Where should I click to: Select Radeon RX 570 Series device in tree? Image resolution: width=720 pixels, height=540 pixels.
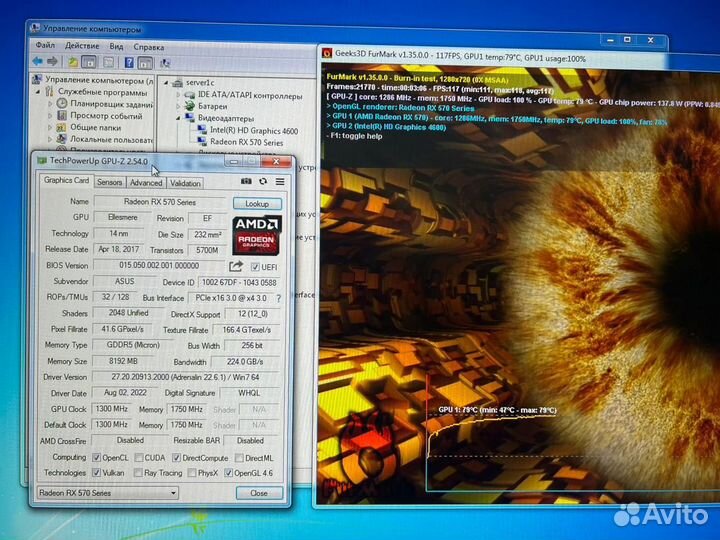[x=240, y=142]
